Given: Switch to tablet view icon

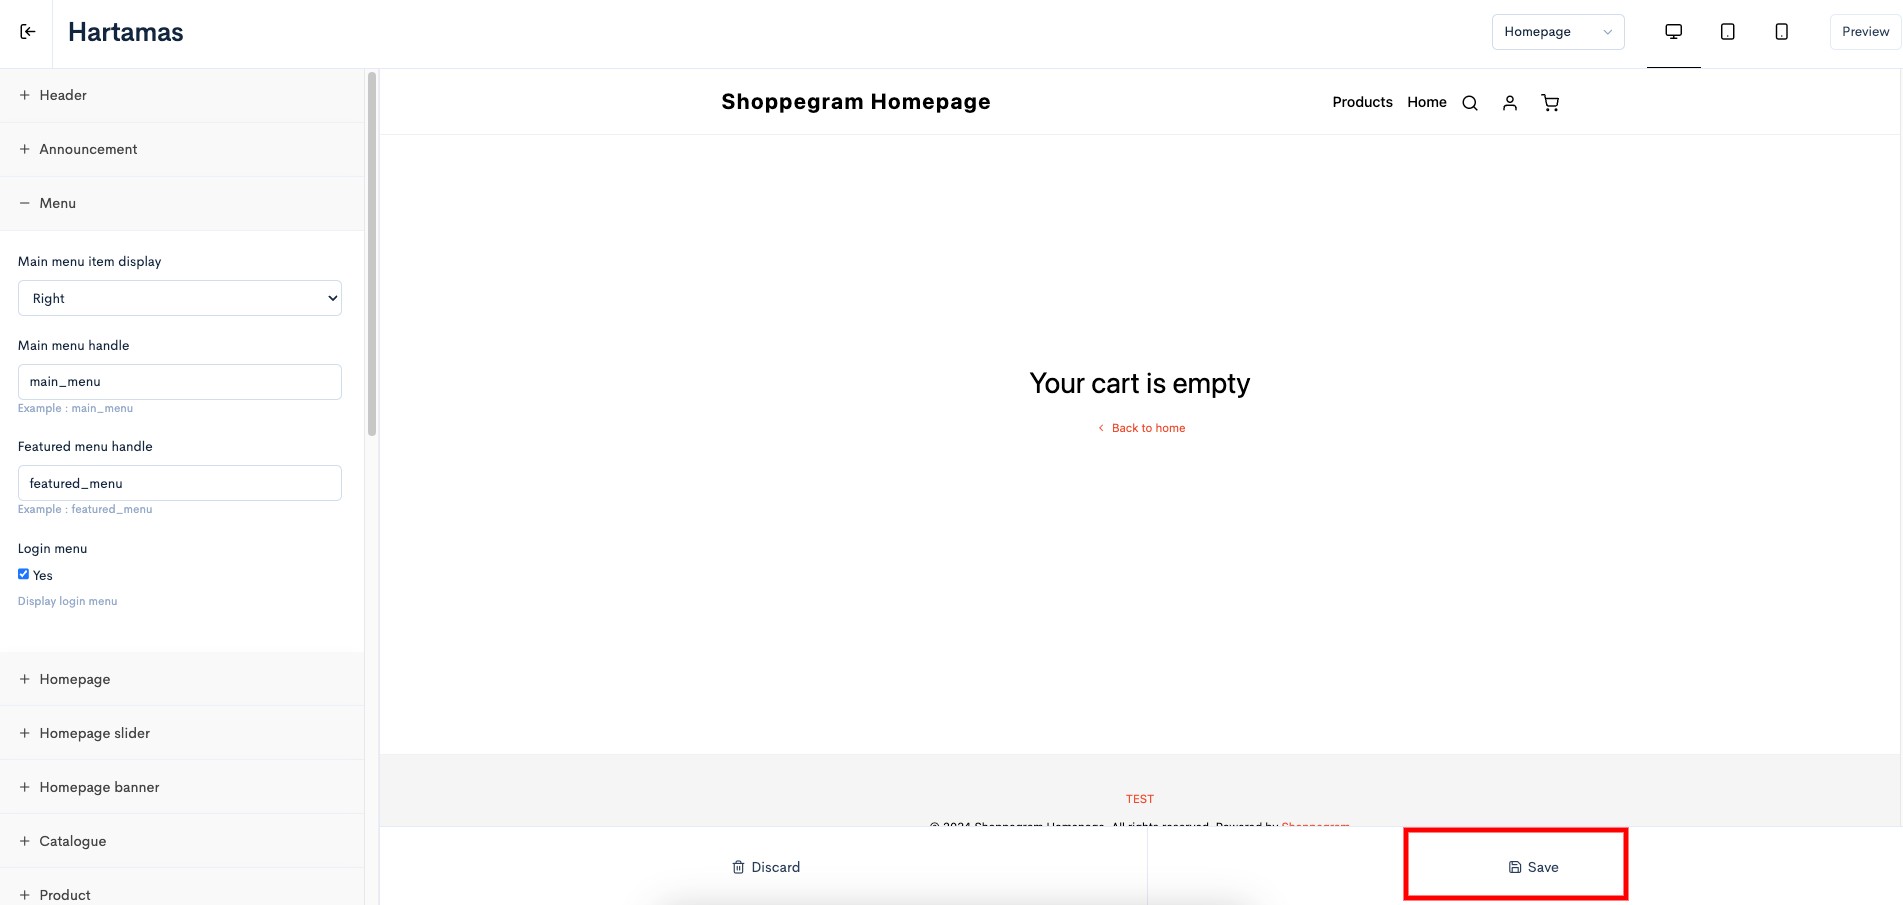Looking at the screenshot, I should [x=1727, y=32].
